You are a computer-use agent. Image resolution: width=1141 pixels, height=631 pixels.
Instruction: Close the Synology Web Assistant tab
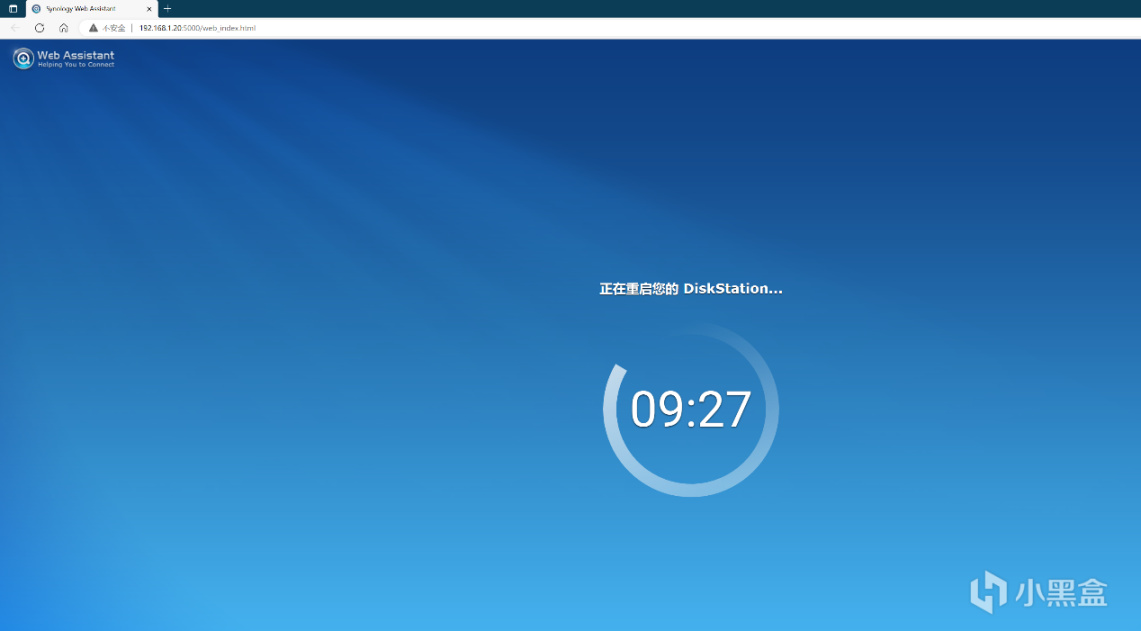click(x=149, y=9)
